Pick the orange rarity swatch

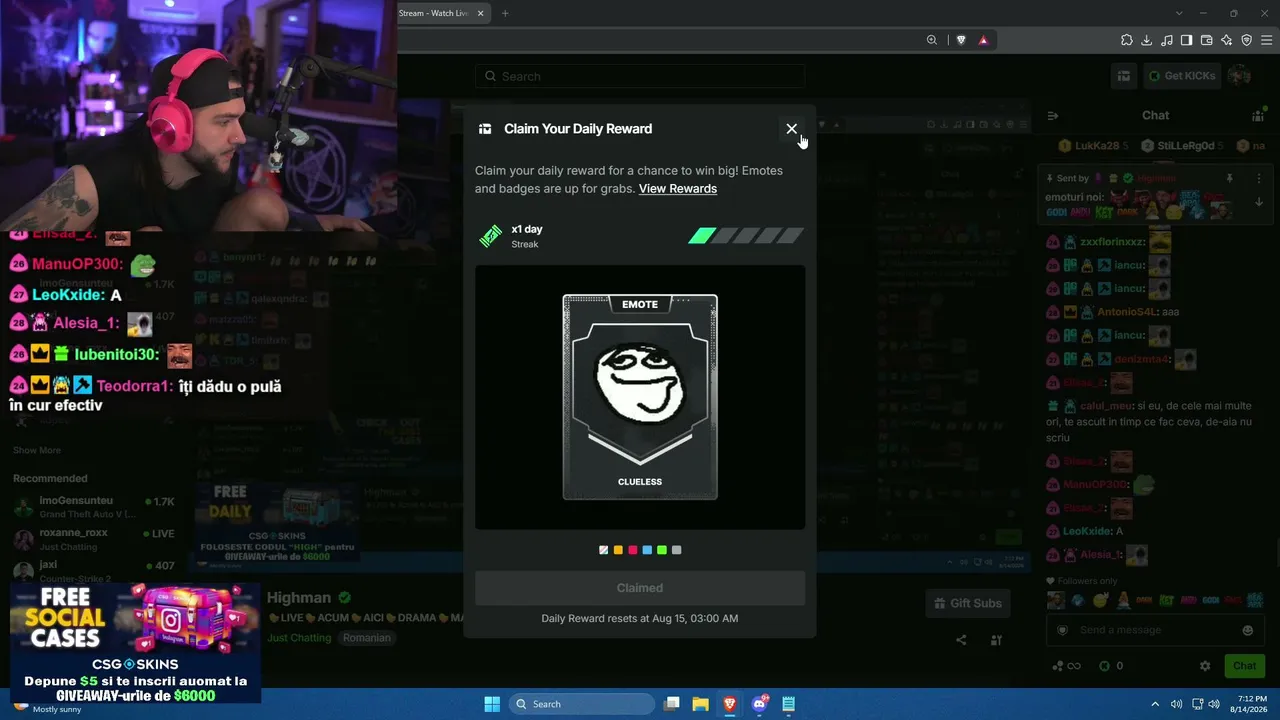(x=618, y=550)
